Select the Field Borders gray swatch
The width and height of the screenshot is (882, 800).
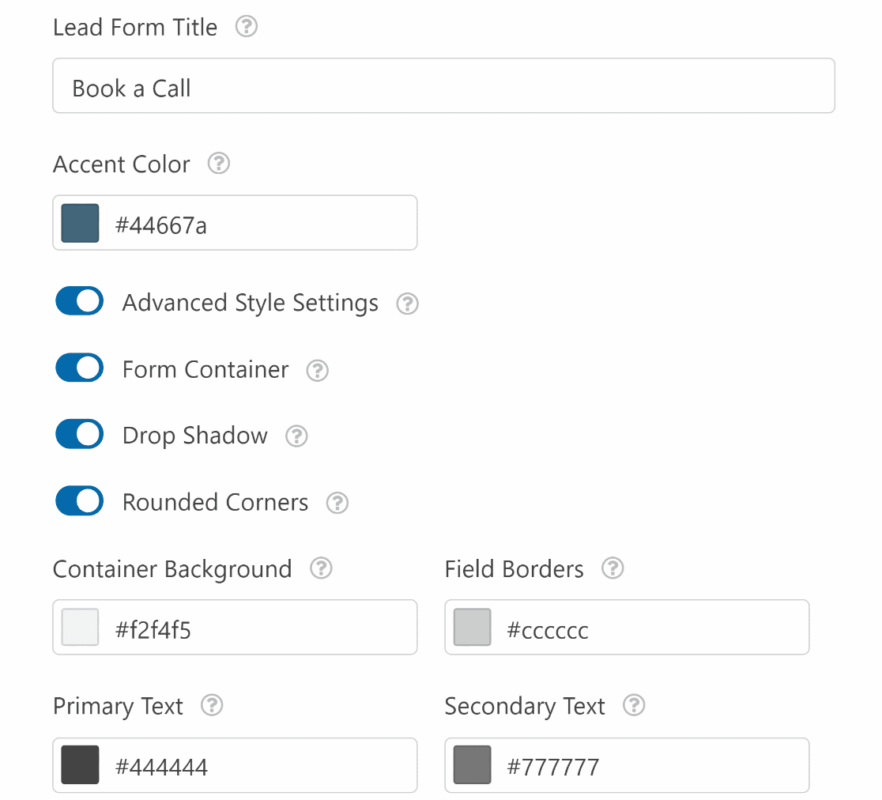[472, 627]
